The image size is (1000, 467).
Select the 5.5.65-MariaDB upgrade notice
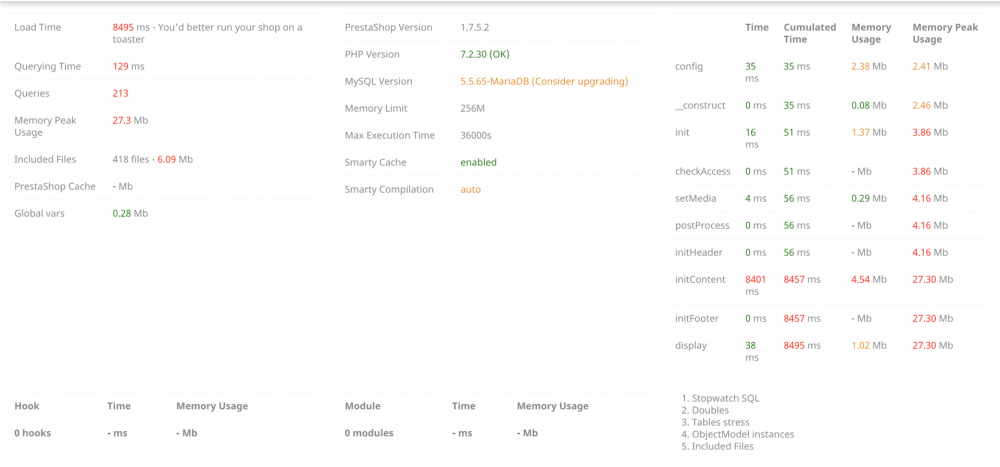[x=544, y=81]
